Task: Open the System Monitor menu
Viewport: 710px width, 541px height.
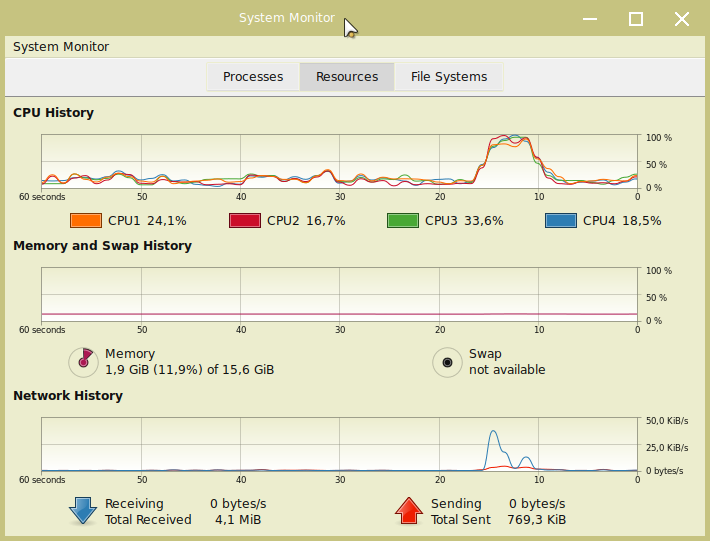Action: [61, 47]
